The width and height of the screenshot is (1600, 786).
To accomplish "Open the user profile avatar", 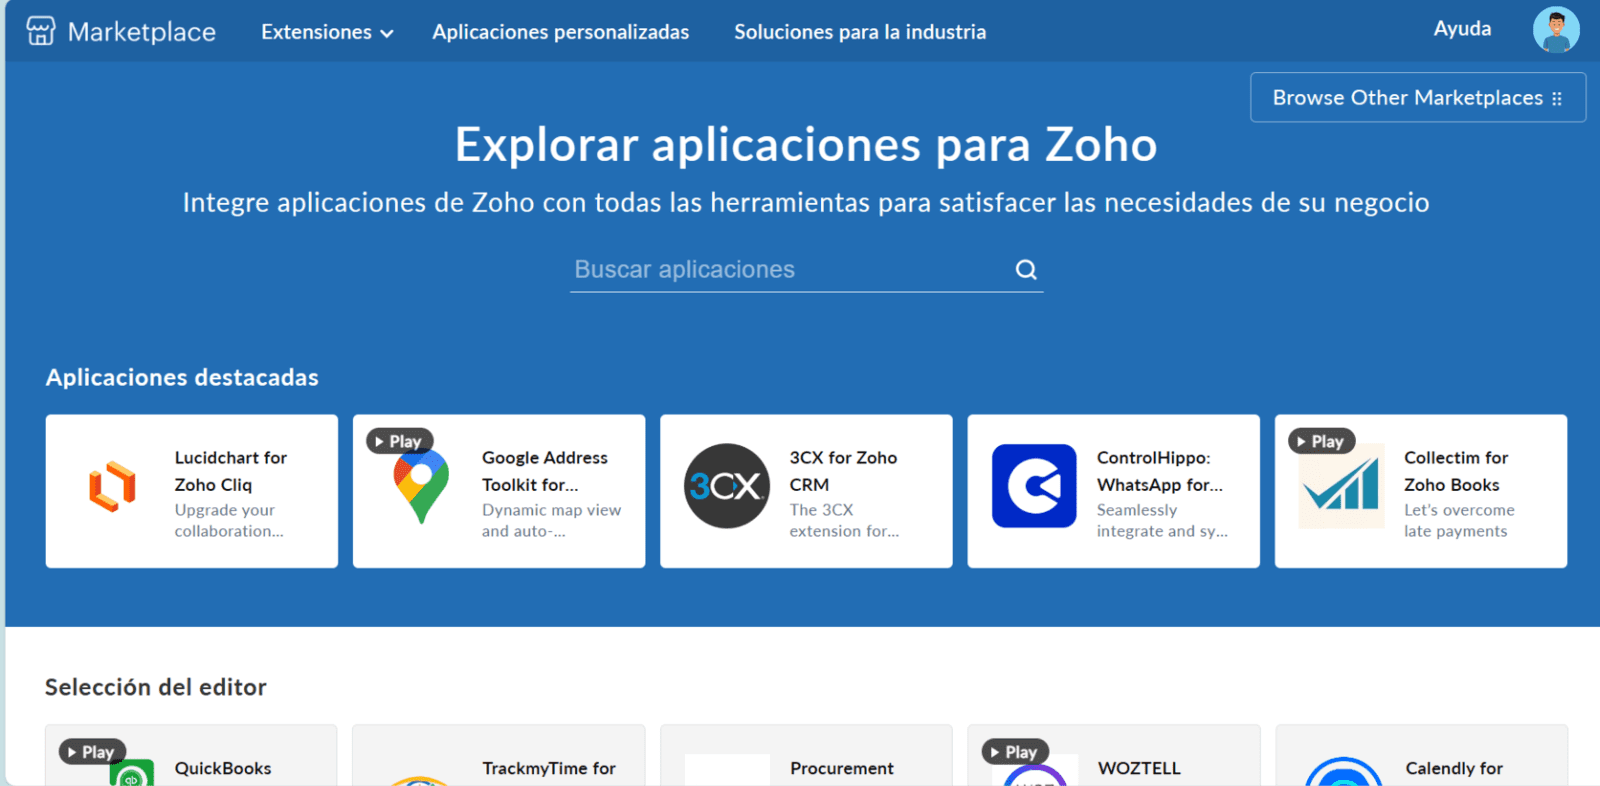I will coord(1556,30).
